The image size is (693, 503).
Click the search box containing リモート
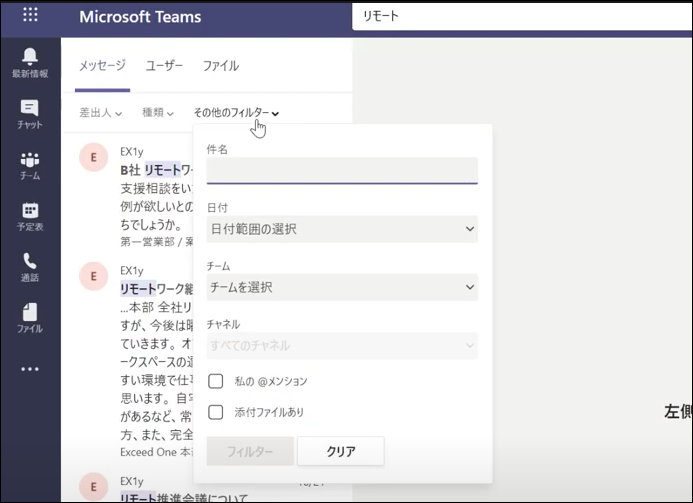[522, 16]
